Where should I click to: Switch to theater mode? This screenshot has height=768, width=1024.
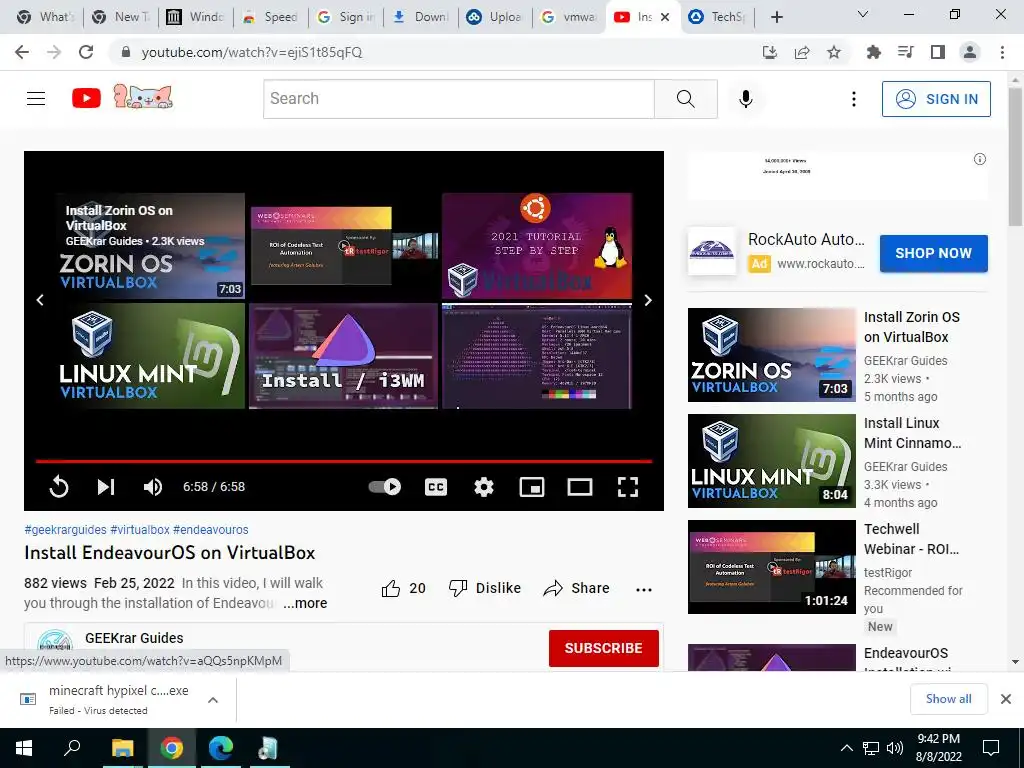pos(580,487)
